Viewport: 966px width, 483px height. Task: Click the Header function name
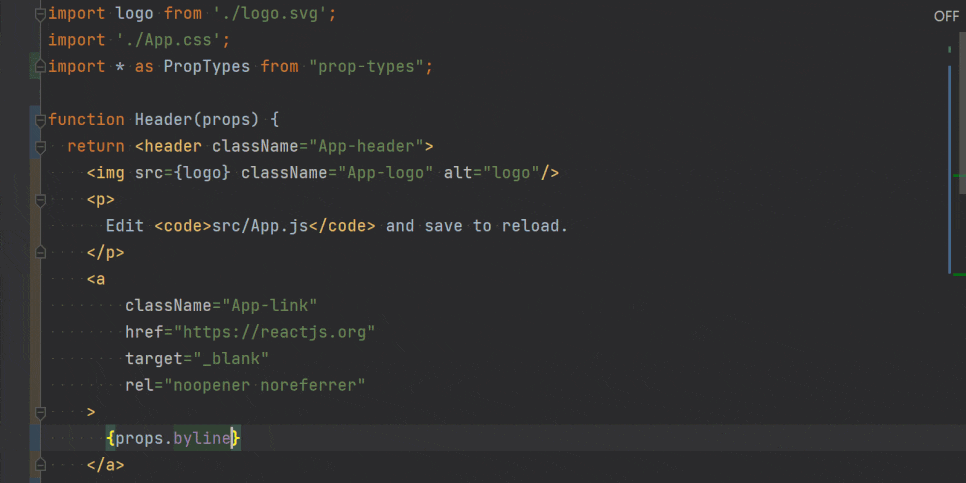tap(163, 120)
